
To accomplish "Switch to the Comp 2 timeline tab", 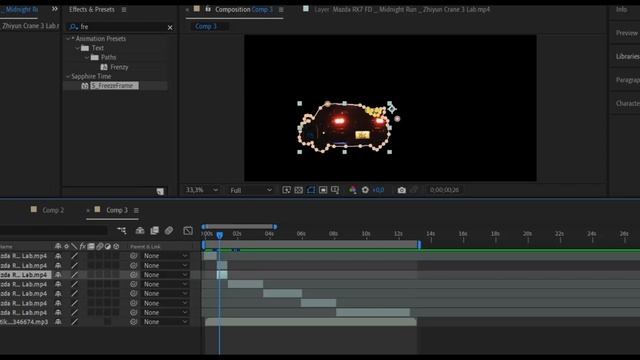I will tap(53, 210).
